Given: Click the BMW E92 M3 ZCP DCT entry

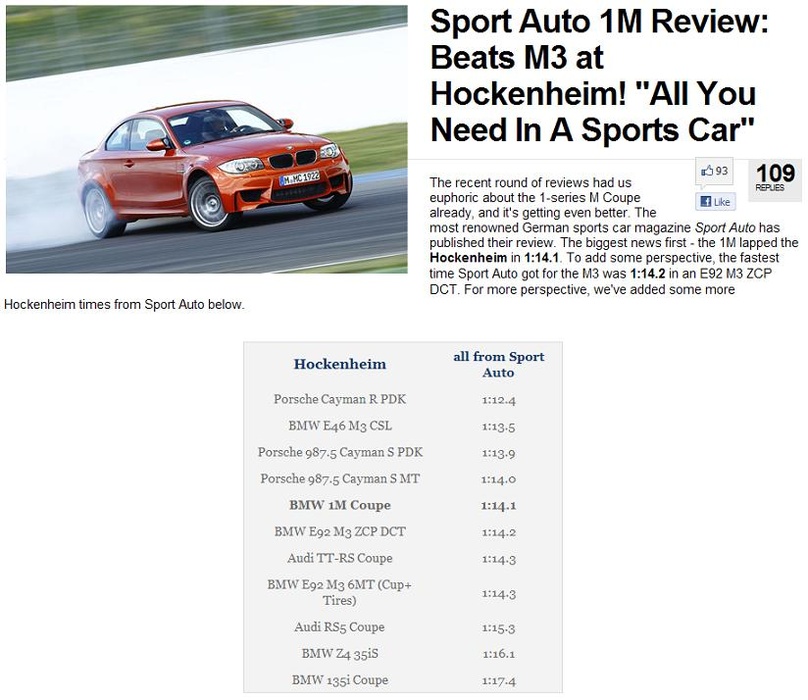Looking at the screenshot, I should pos(340,532).
